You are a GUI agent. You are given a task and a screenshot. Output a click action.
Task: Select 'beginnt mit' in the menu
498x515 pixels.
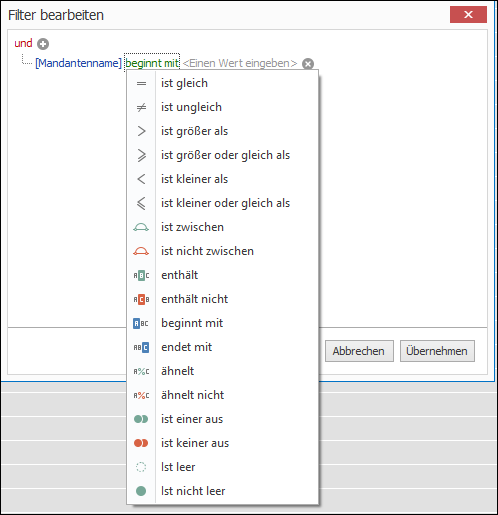pos(222,323)
